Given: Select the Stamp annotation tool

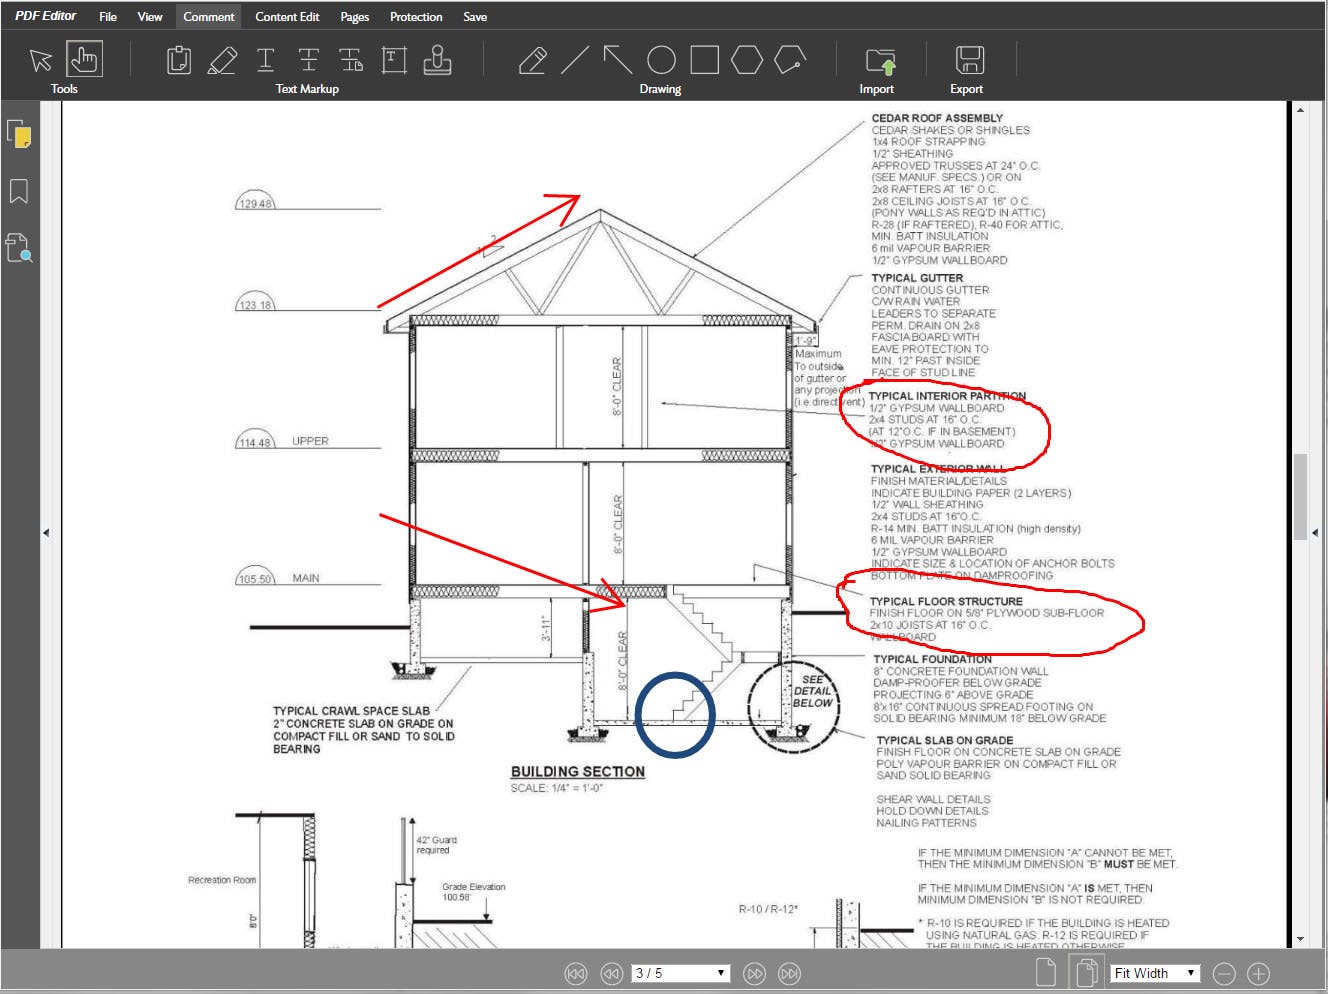Looking at the screenshot, I should (x=438, y=60).
